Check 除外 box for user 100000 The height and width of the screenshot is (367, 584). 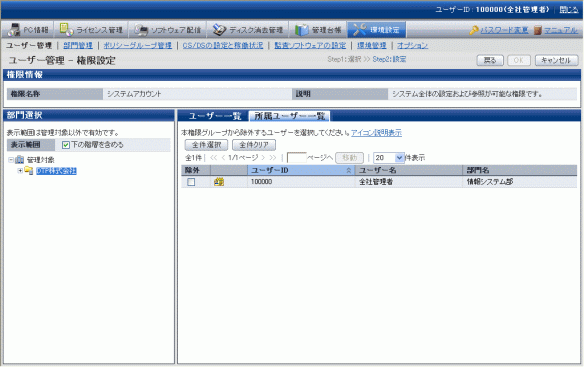191,182
